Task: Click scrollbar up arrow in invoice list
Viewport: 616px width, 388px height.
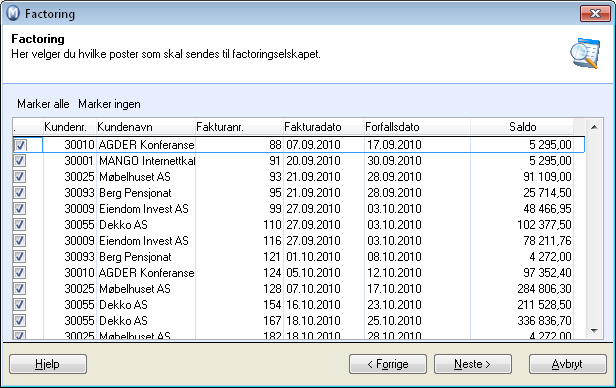Action: coord(594,127)
